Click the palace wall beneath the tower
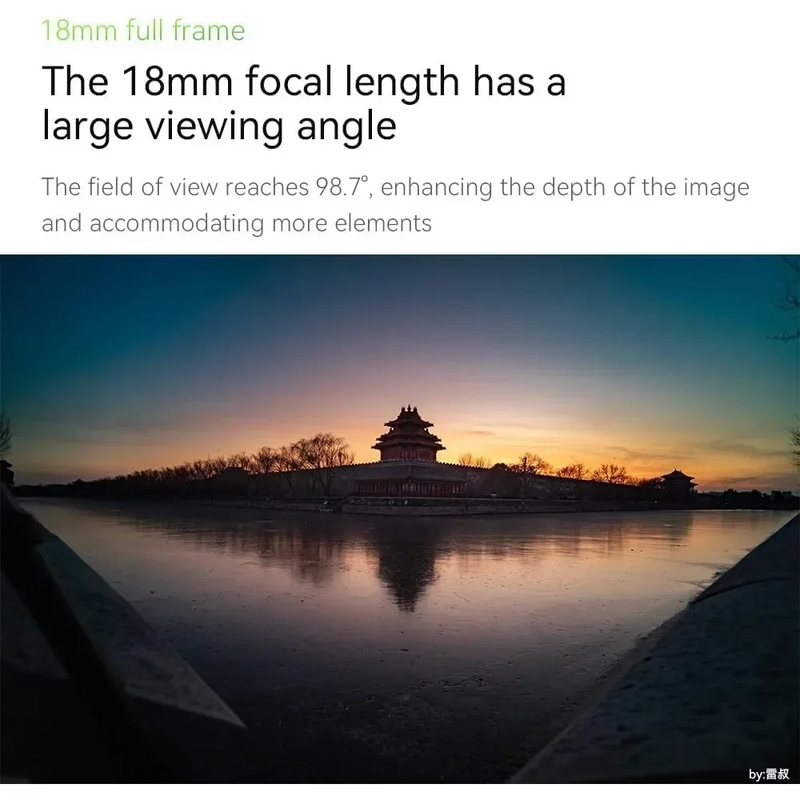The image size is (800, 800). (x=408, y=480)
